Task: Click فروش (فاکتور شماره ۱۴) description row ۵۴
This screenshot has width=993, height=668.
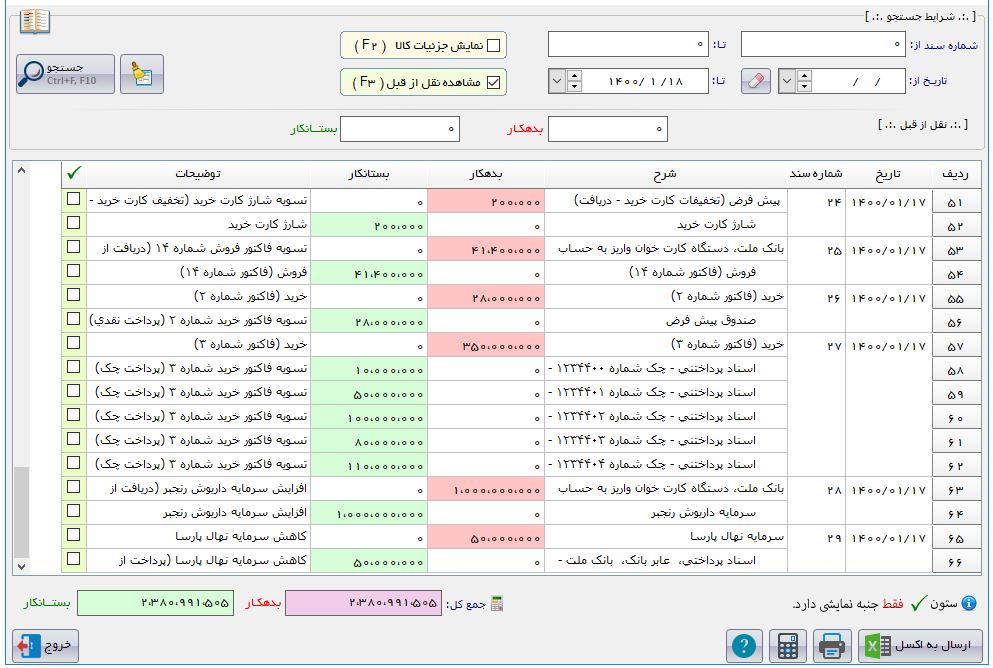Action: 666,274
